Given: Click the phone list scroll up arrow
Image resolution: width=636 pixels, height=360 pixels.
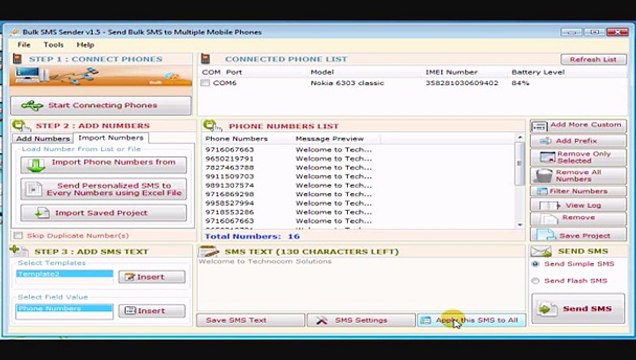Looking at the screenshot, I should coord(520,138).
